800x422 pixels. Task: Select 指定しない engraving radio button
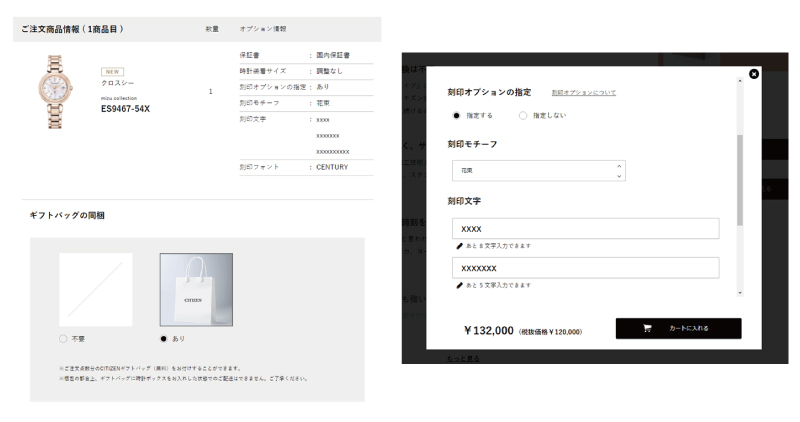[523, 115]
